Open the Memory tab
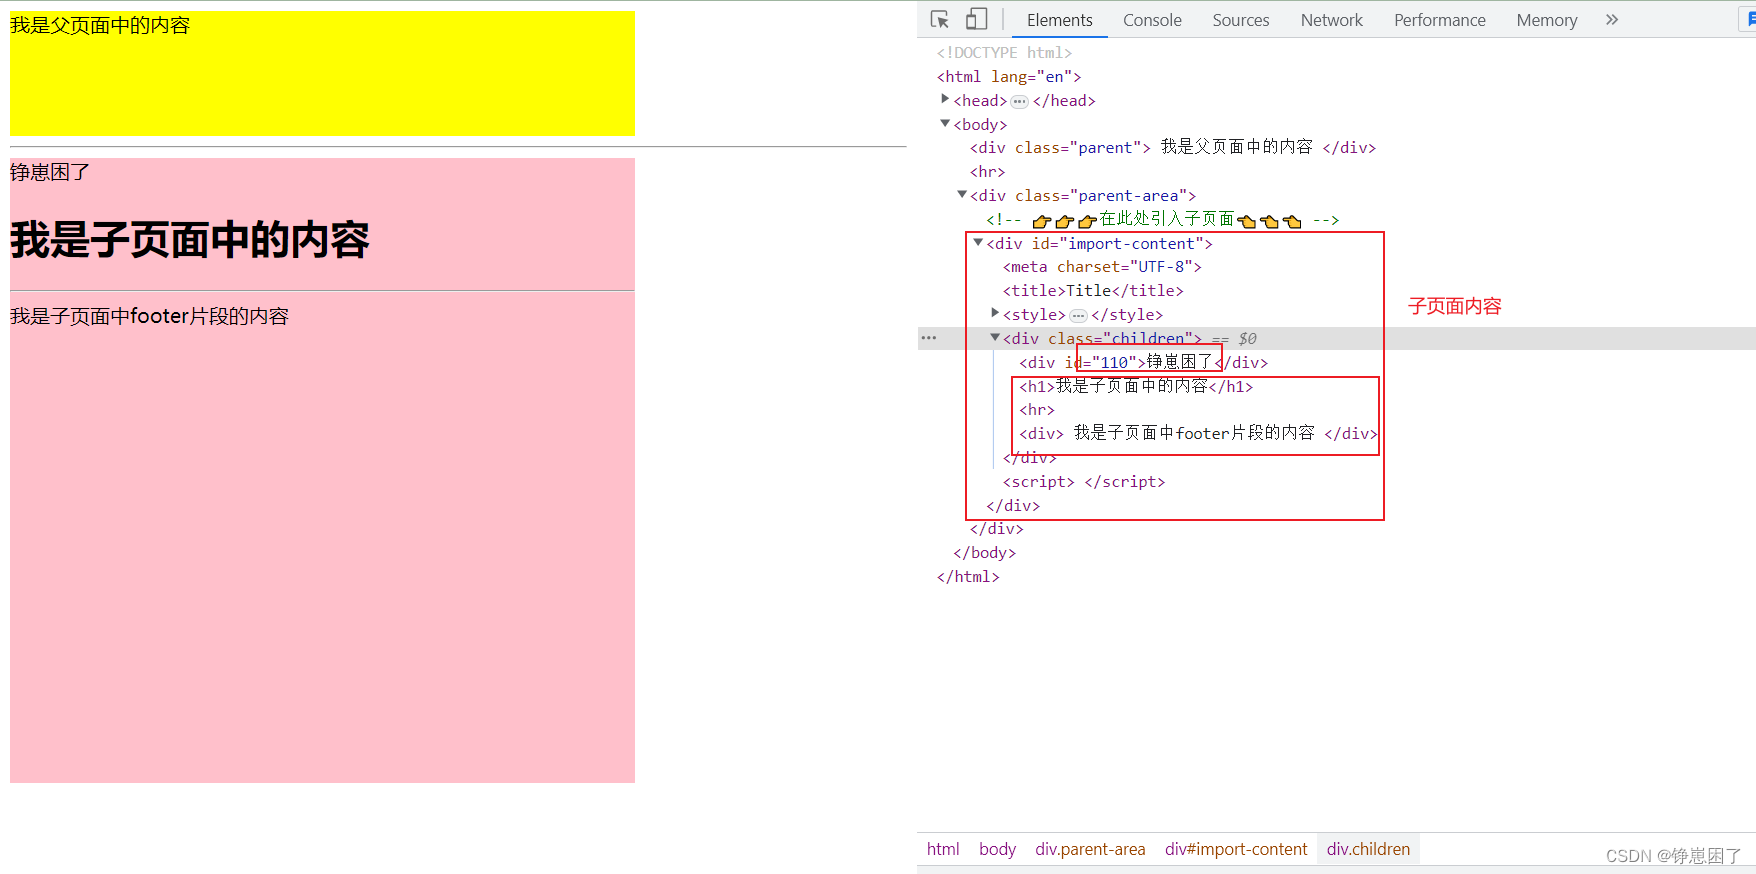 [x=1546, y=20]
